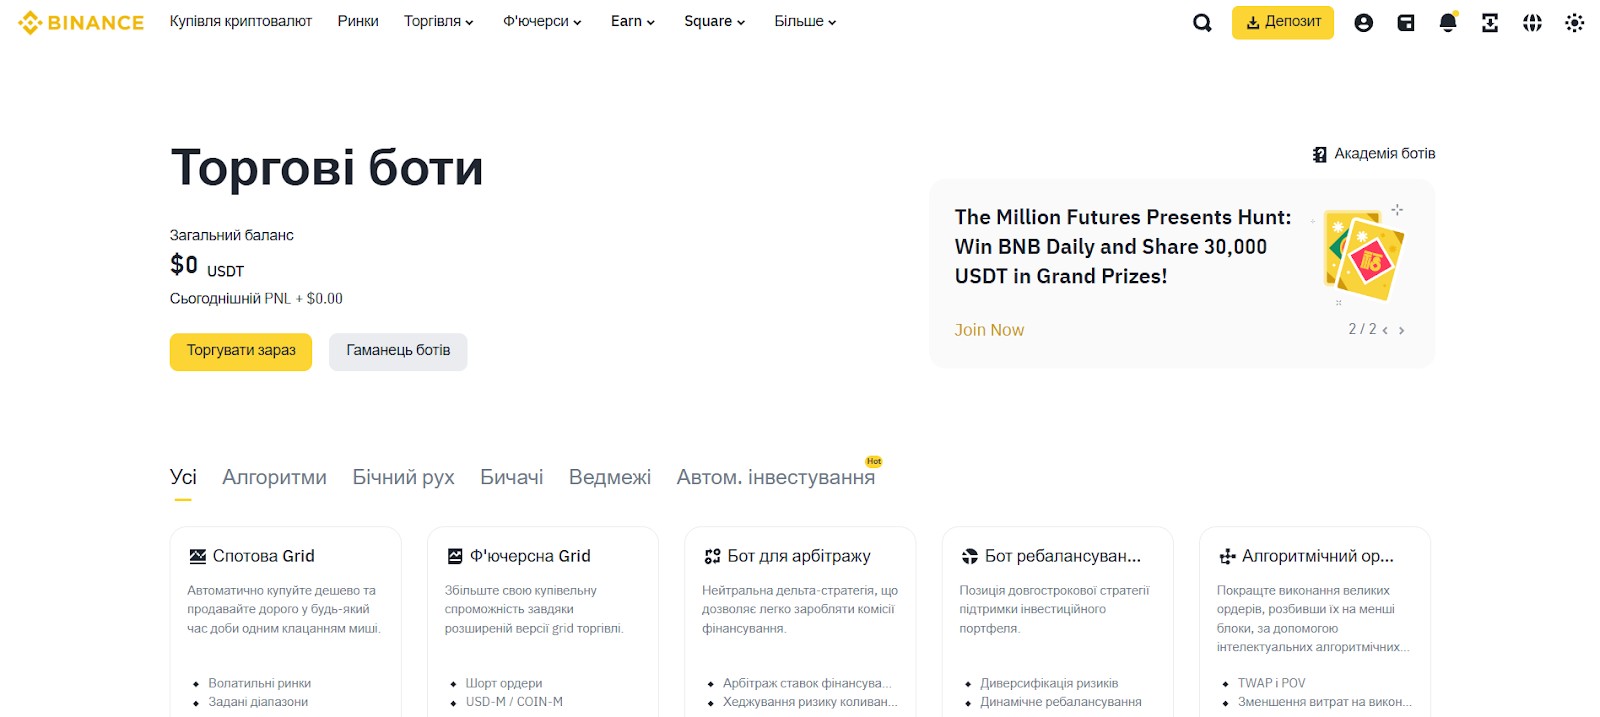Click the Шорт ордери bullet text
The width and height of the screenshot is (1600, 717).
(504, 684)
